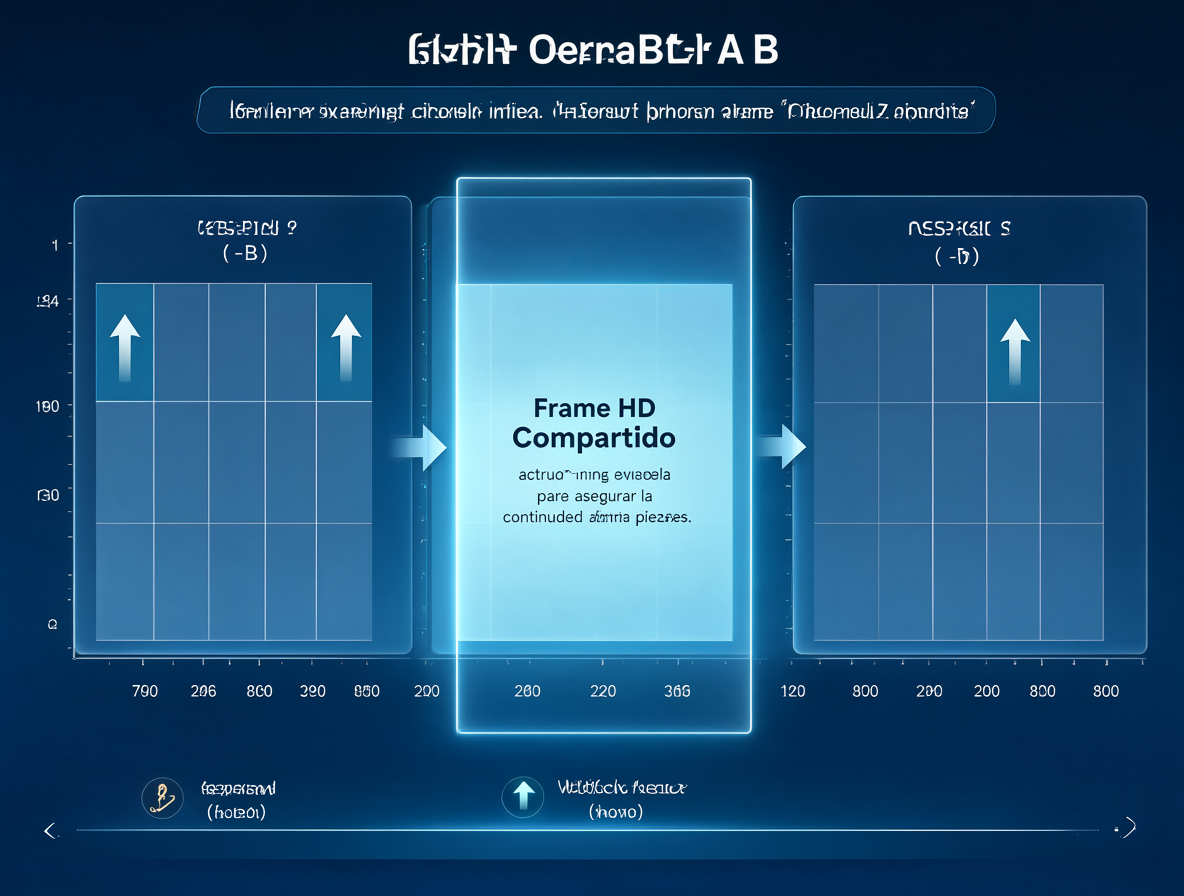Select the 'Frame HD Compartido' heading

(x=594, y=423)
